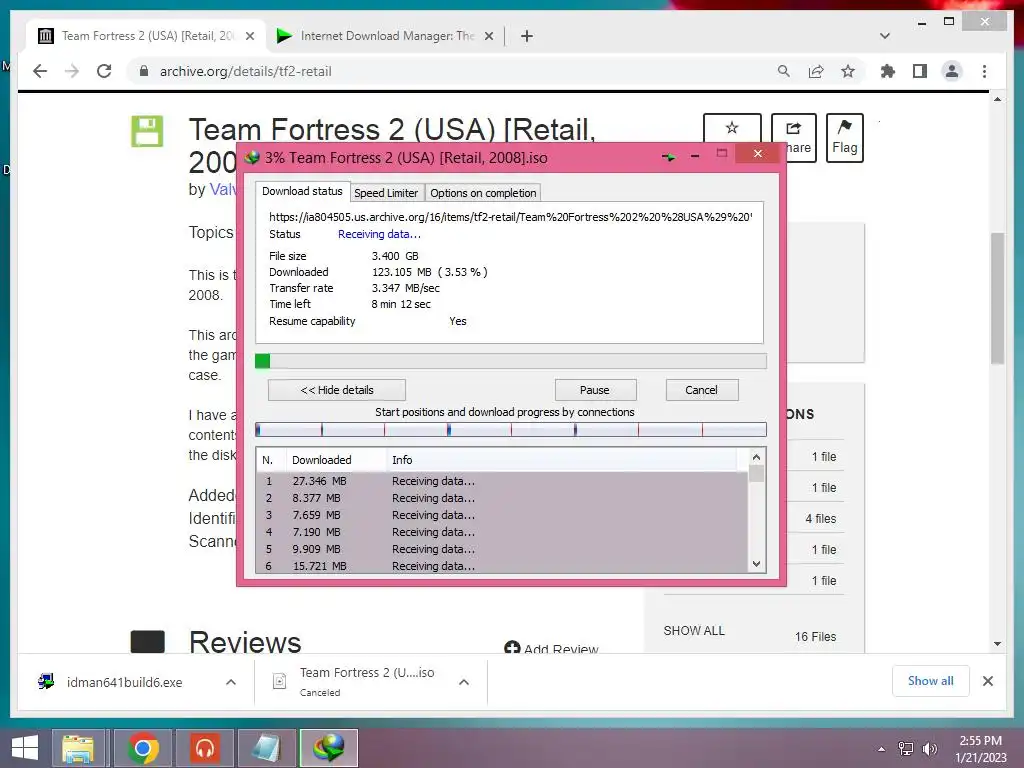Open the Chrome profile avatar
The image size is (1024, 768).
(952, 71)
